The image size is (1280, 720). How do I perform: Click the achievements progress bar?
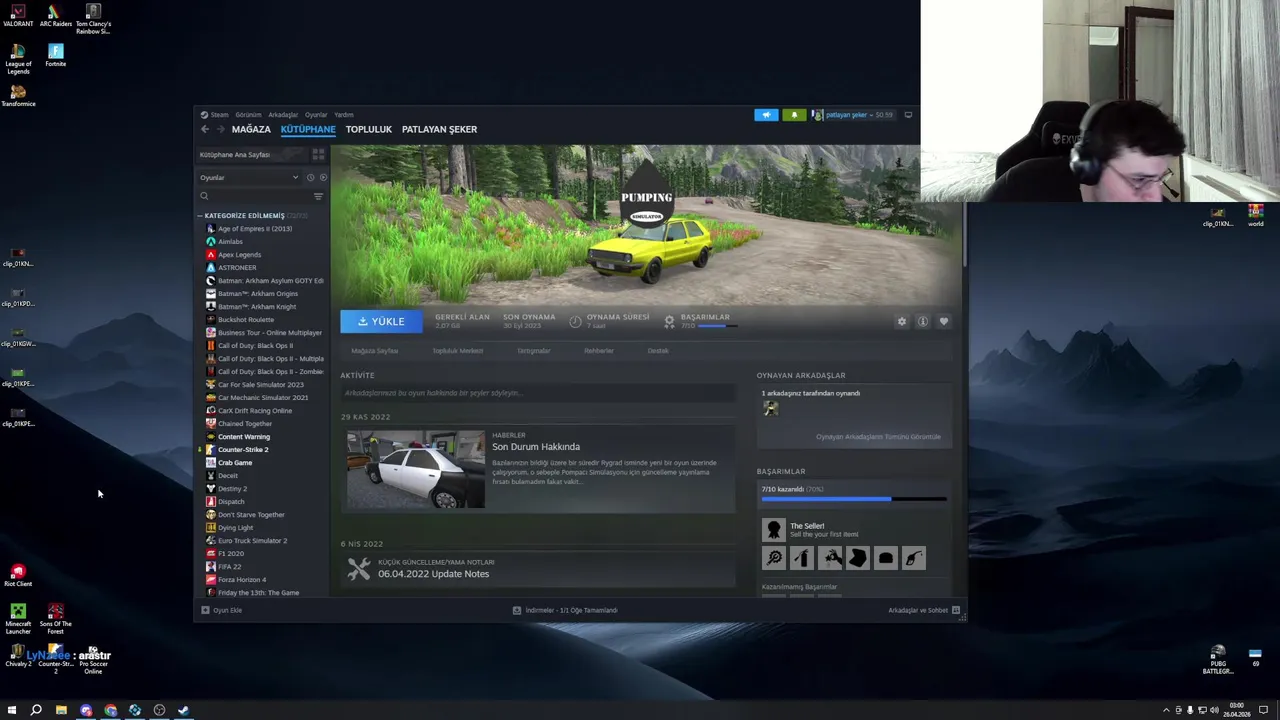coord(854,498)
